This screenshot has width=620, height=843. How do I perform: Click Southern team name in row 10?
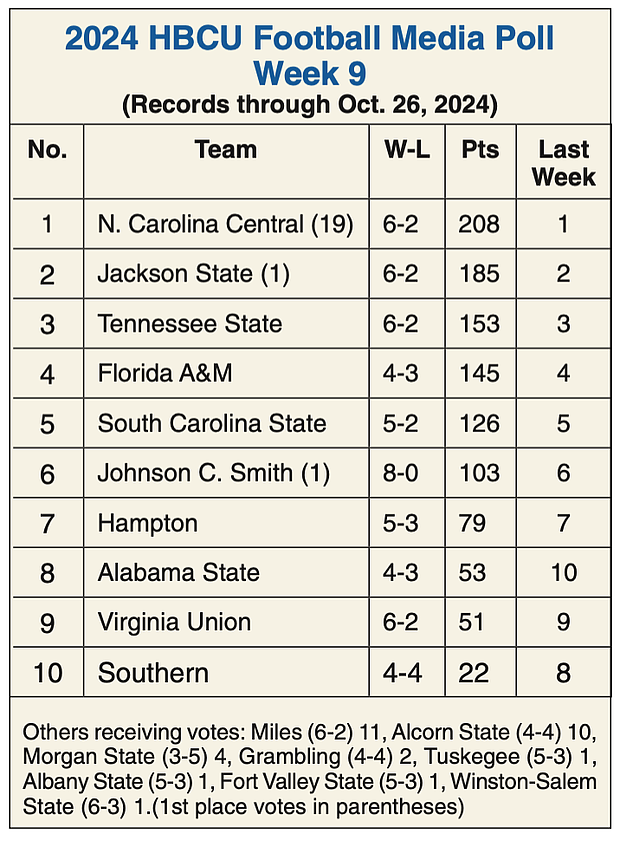click(x=153, y=673)
